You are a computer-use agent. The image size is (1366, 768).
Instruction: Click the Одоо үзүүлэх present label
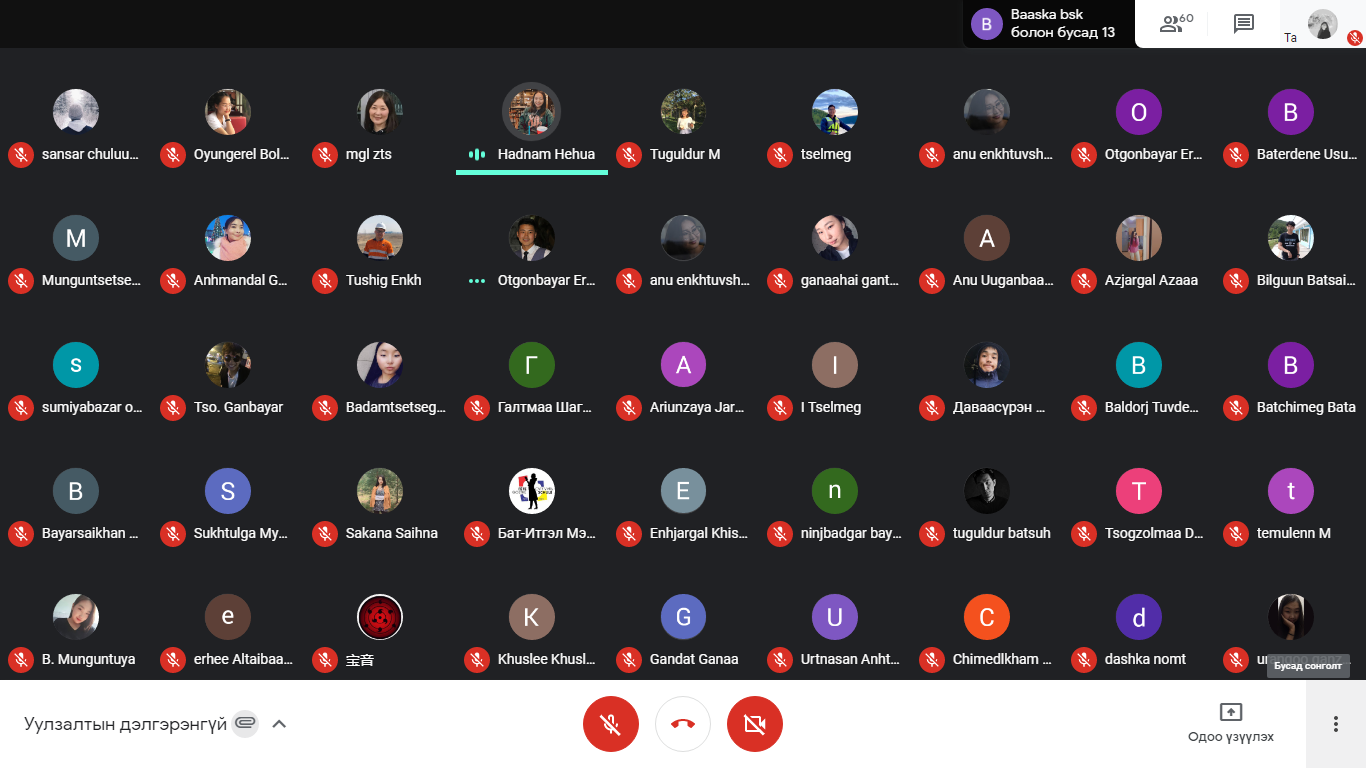[1231, 737]
